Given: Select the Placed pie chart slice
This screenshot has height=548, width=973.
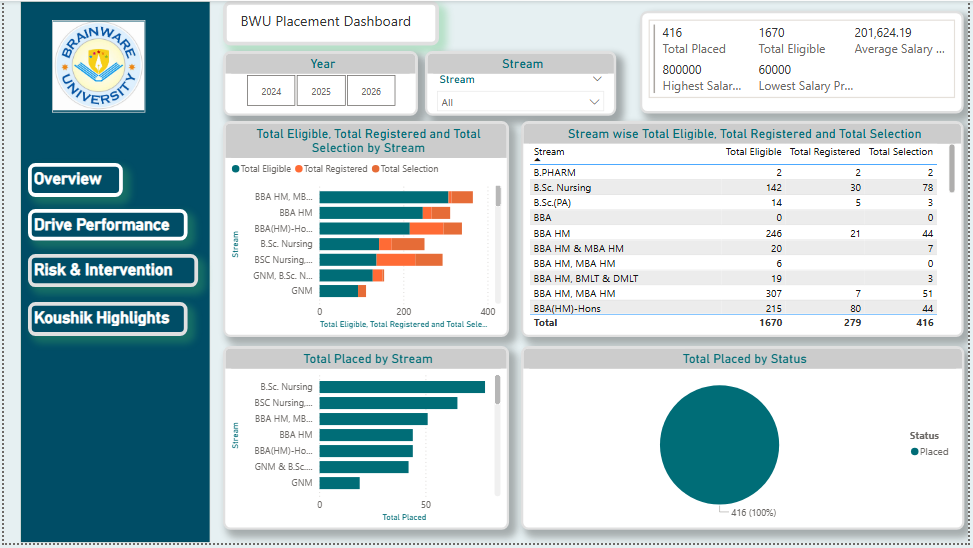Looking at the screenshot, I should click(x=719, y=444).
